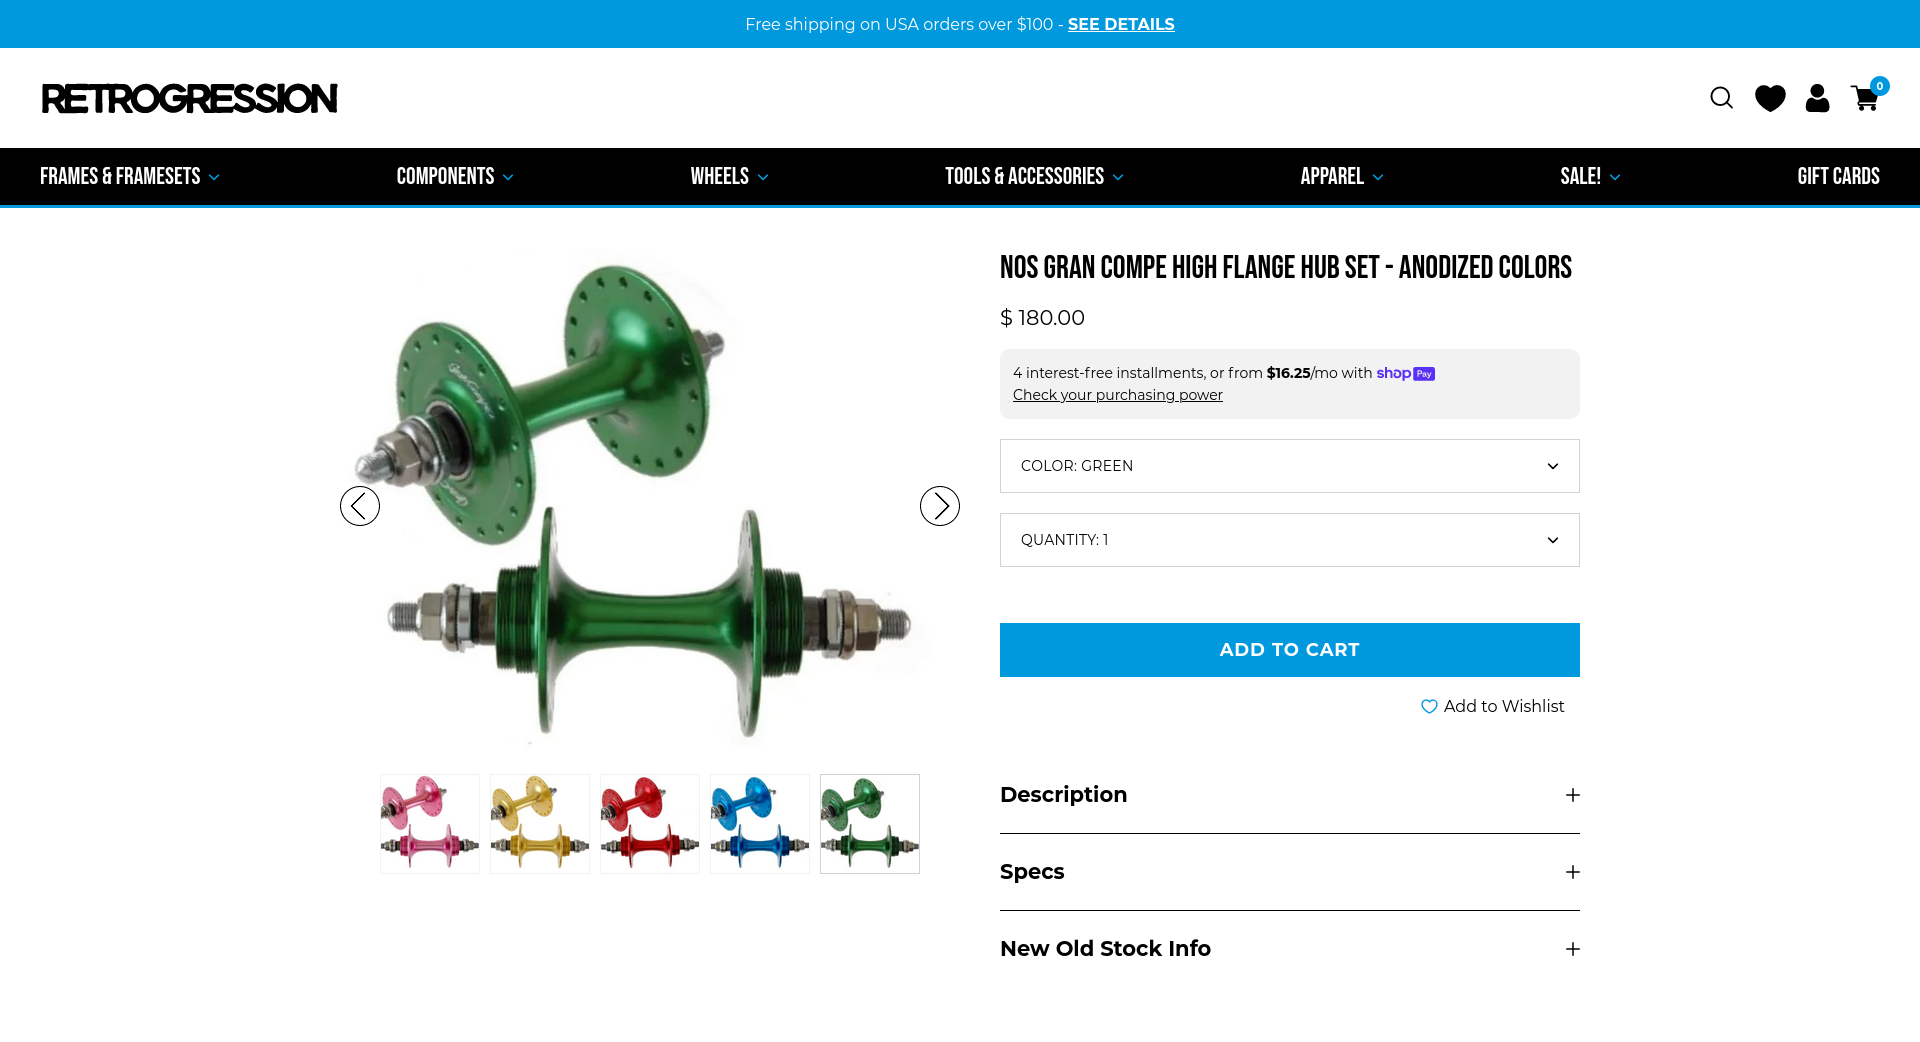Image resolution: width=1920 pixels, height=1042 pixels.
Task: Expand the Specs section
Action: click(x=1290, y=872)
